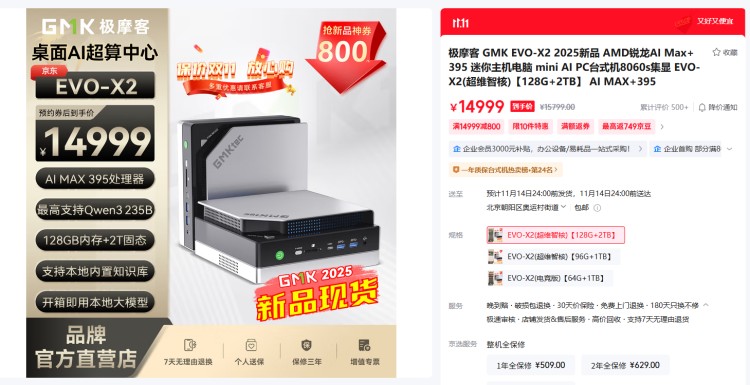750x385 pixels.
Task: Choose 2年全保修 ¥629.00 warranty
Action: pyautogui.click(x=625, y=365)
